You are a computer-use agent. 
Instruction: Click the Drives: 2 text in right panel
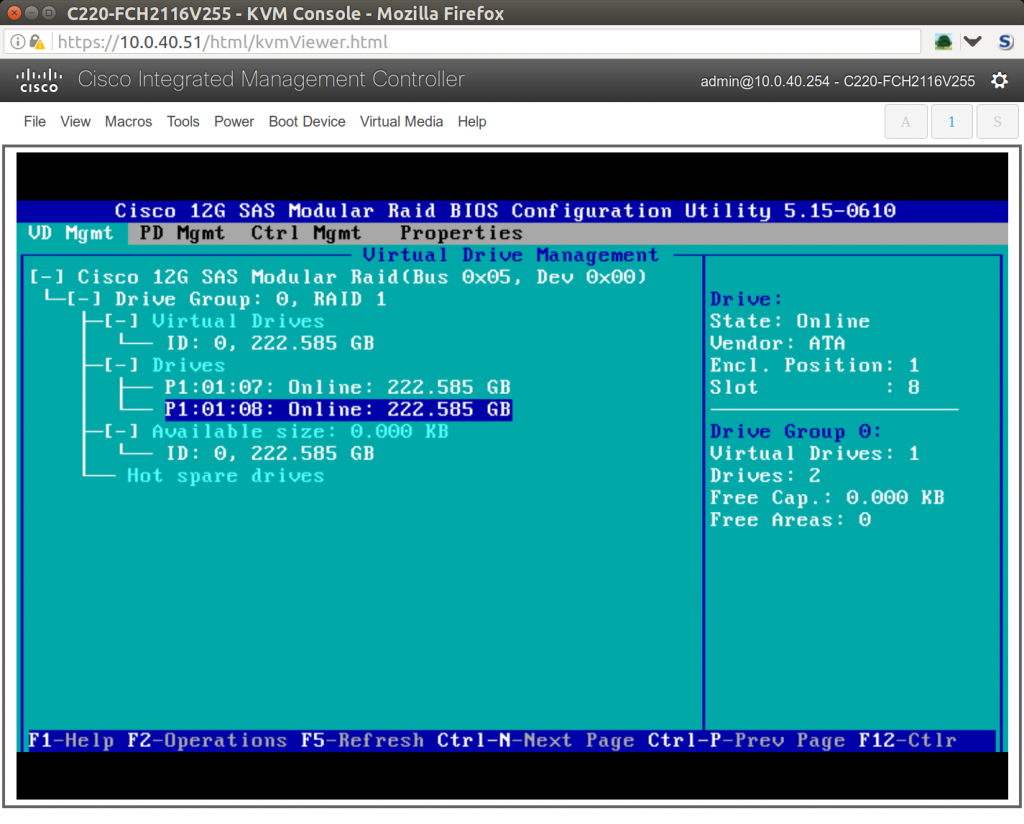(x=765, y=475)
